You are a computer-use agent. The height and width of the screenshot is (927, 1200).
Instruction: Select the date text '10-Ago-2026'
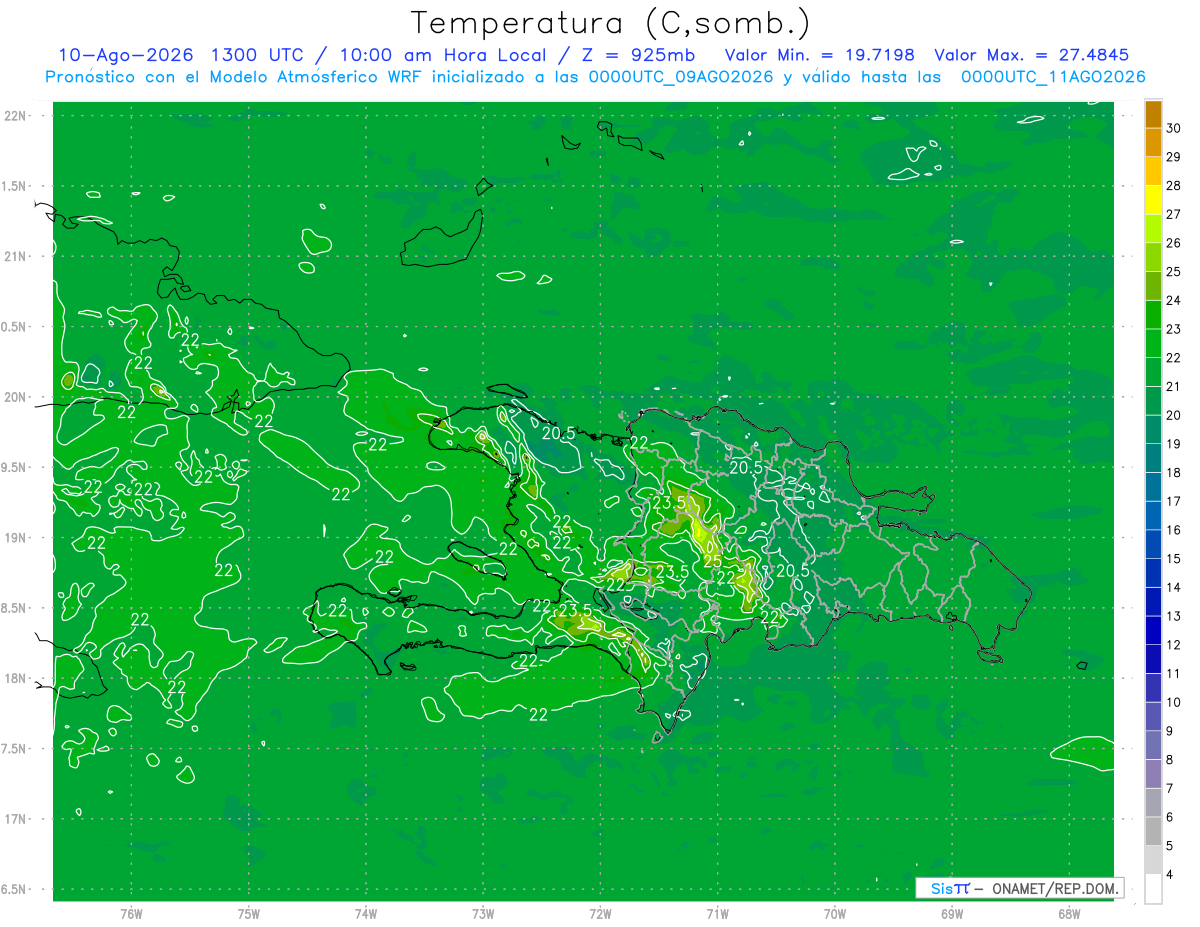126,55
